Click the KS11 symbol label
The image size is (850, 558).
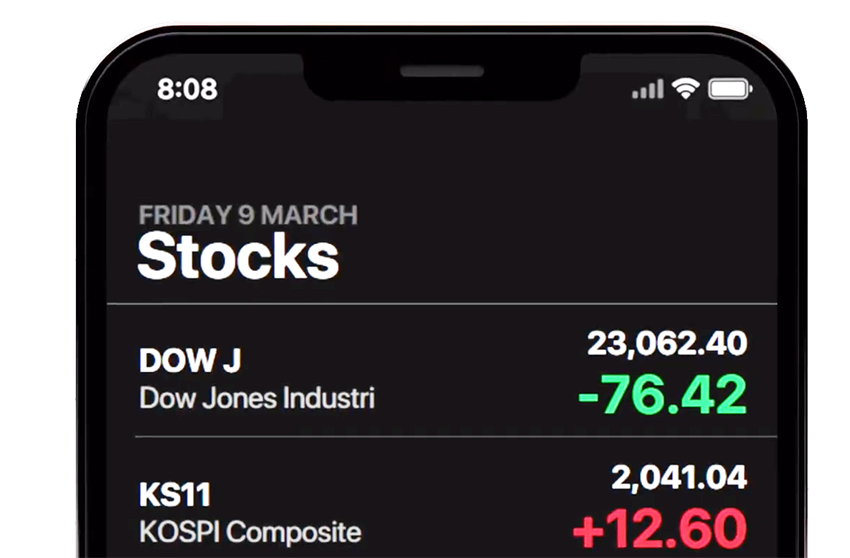(175, 495)
